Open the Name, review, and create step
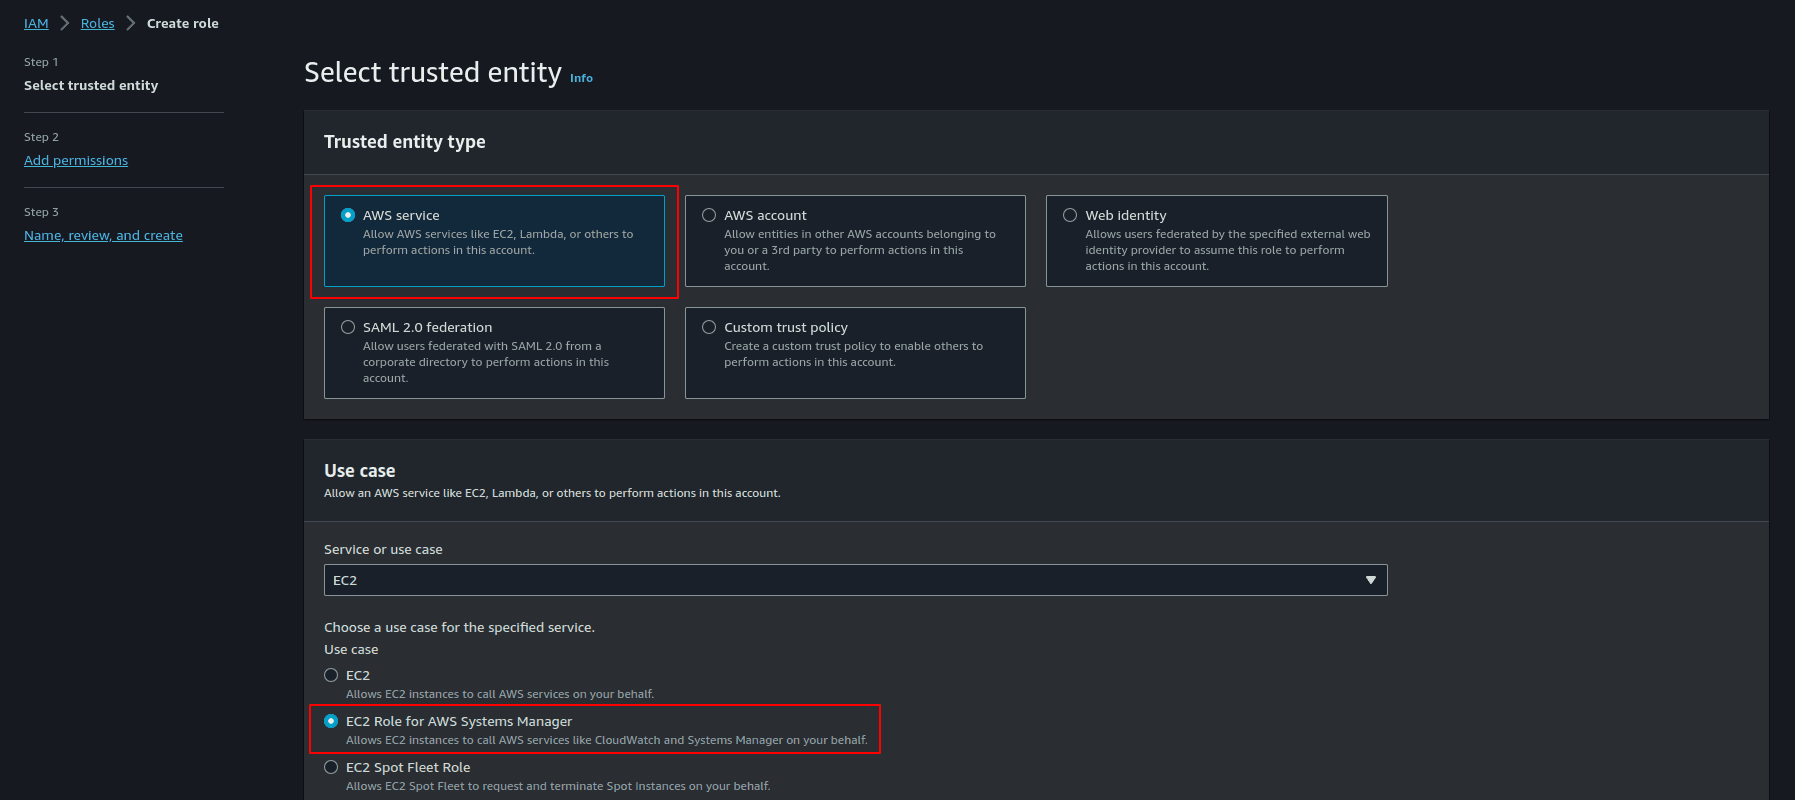This screenshot has width=1795, height=800. [x=103, y=235]
